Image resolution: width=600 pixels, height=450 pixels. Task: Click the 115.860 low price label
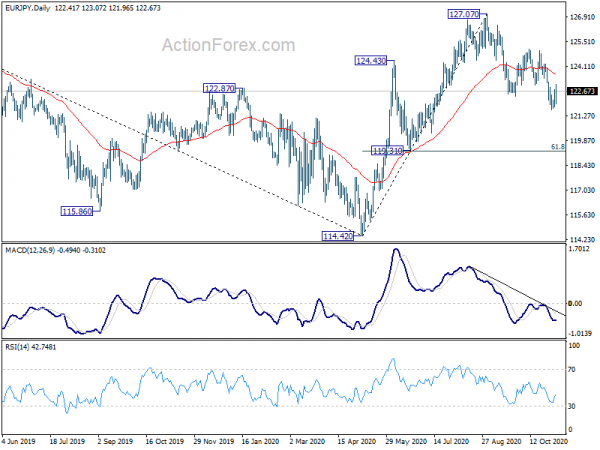77,211
